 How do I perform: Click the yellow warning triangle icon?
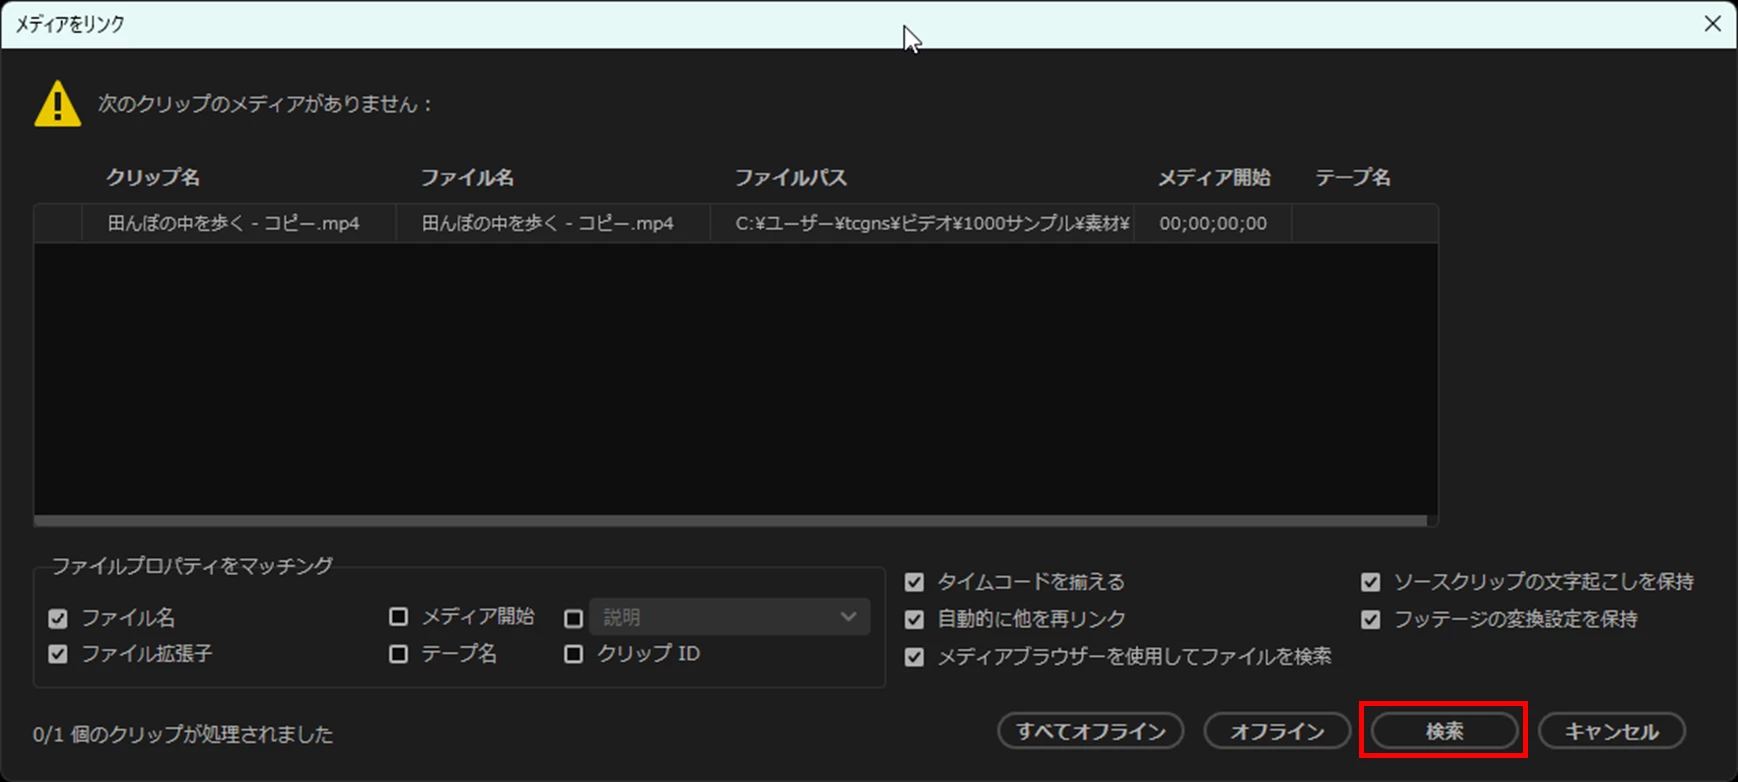[57, 104]
